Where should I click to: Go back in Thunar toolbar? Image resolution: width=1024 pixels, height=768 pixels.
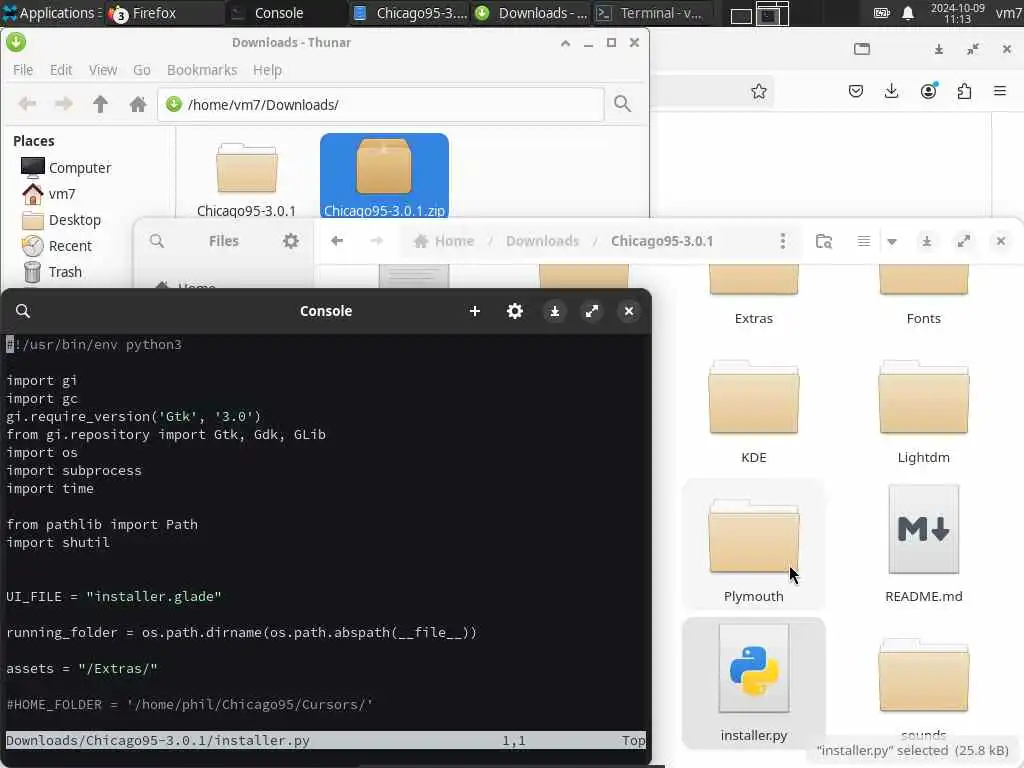click(x=27, y=104)
